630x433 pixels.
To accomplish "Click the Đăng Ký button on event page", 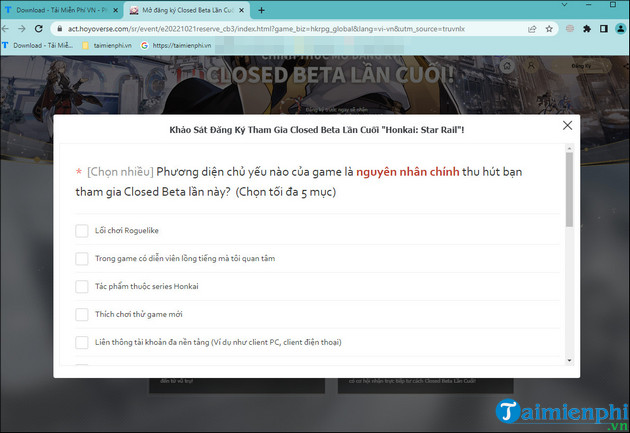I will (581, 66).
